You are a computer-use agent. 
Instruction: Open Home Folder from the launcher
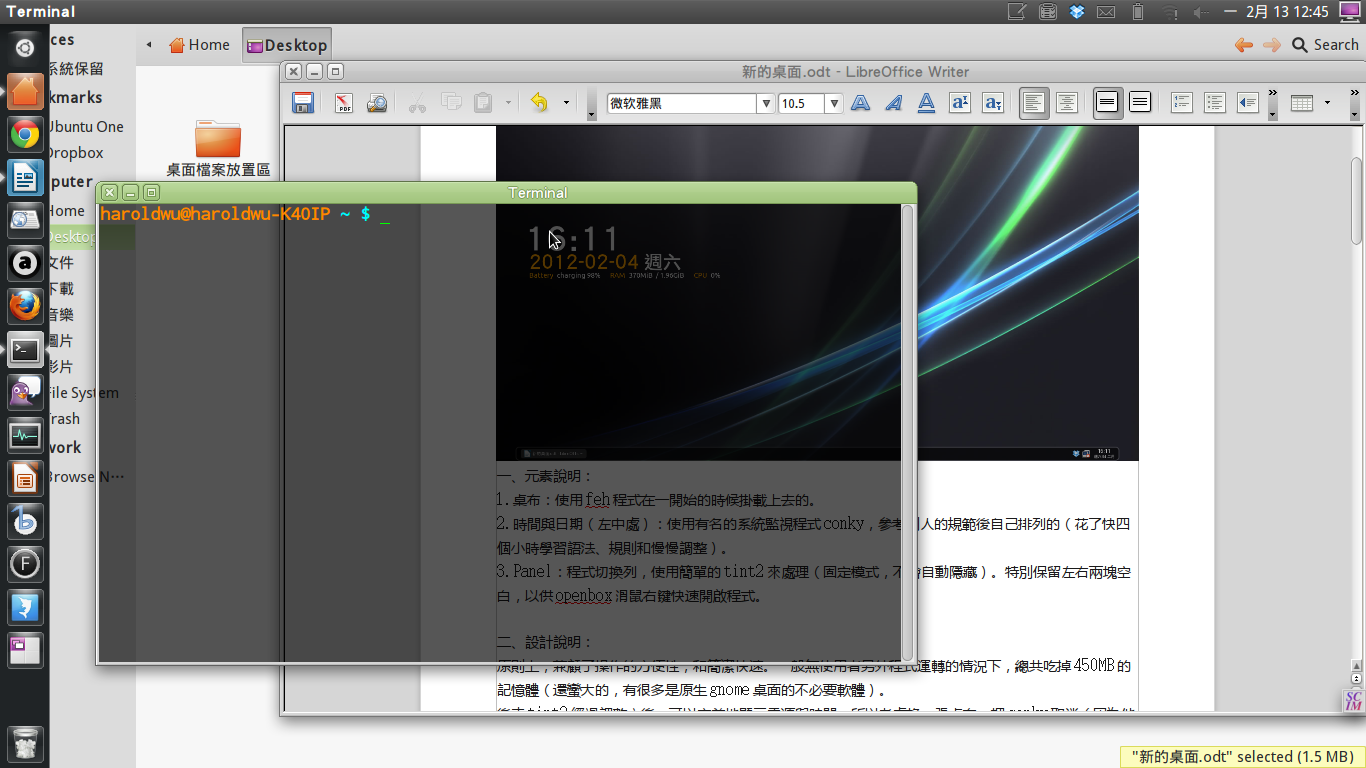click(25, 91)
